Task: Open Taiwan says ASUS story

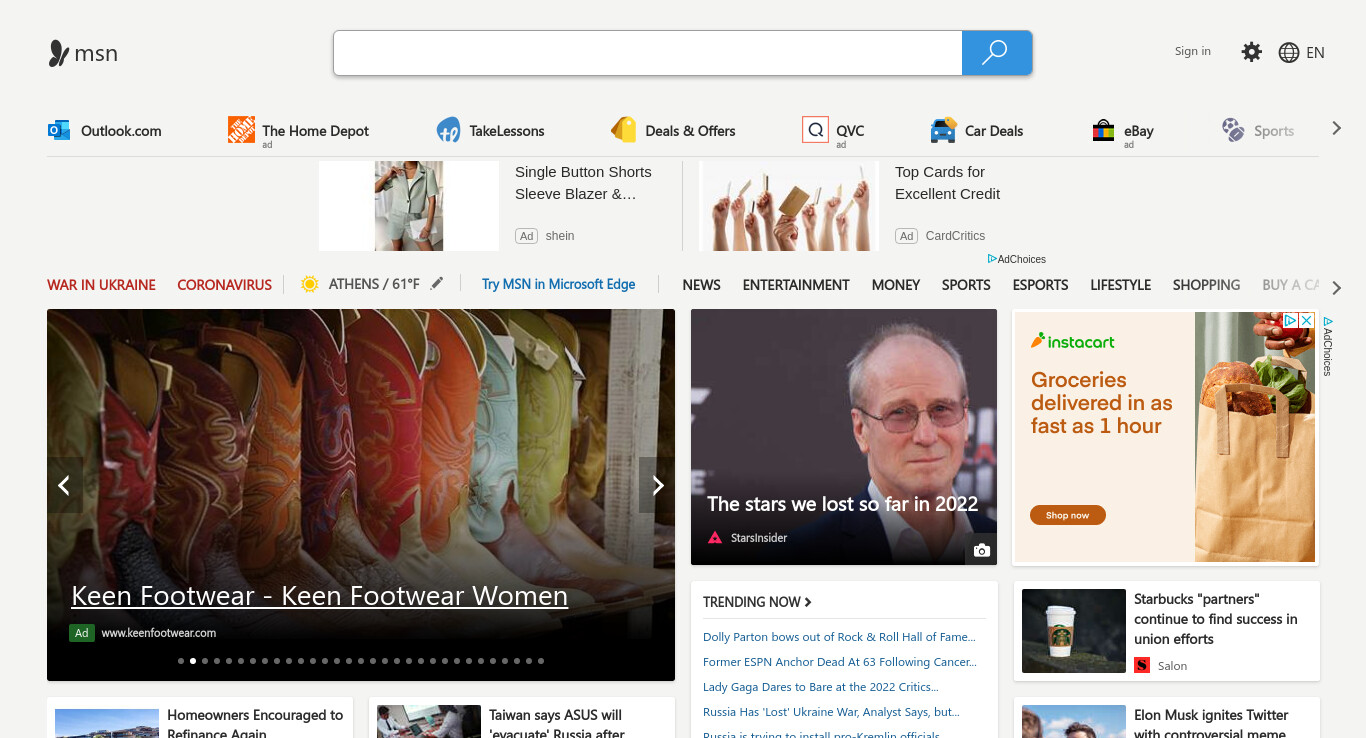Action: pyautogui.click(x=556, y=724)
